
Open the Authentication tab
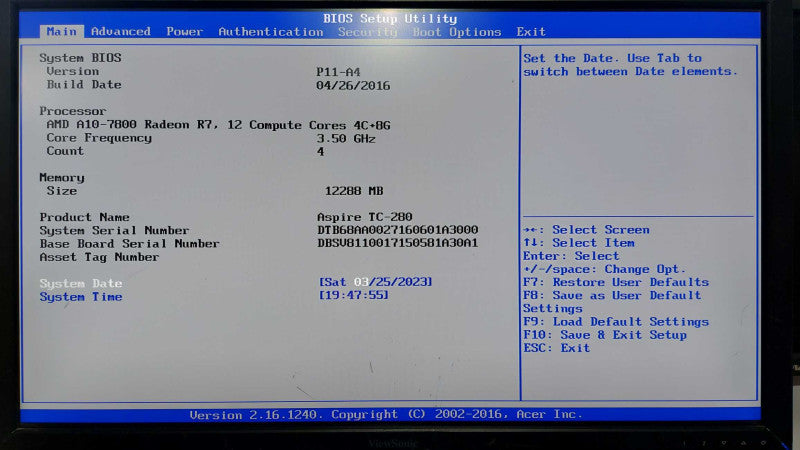[271, 32]
